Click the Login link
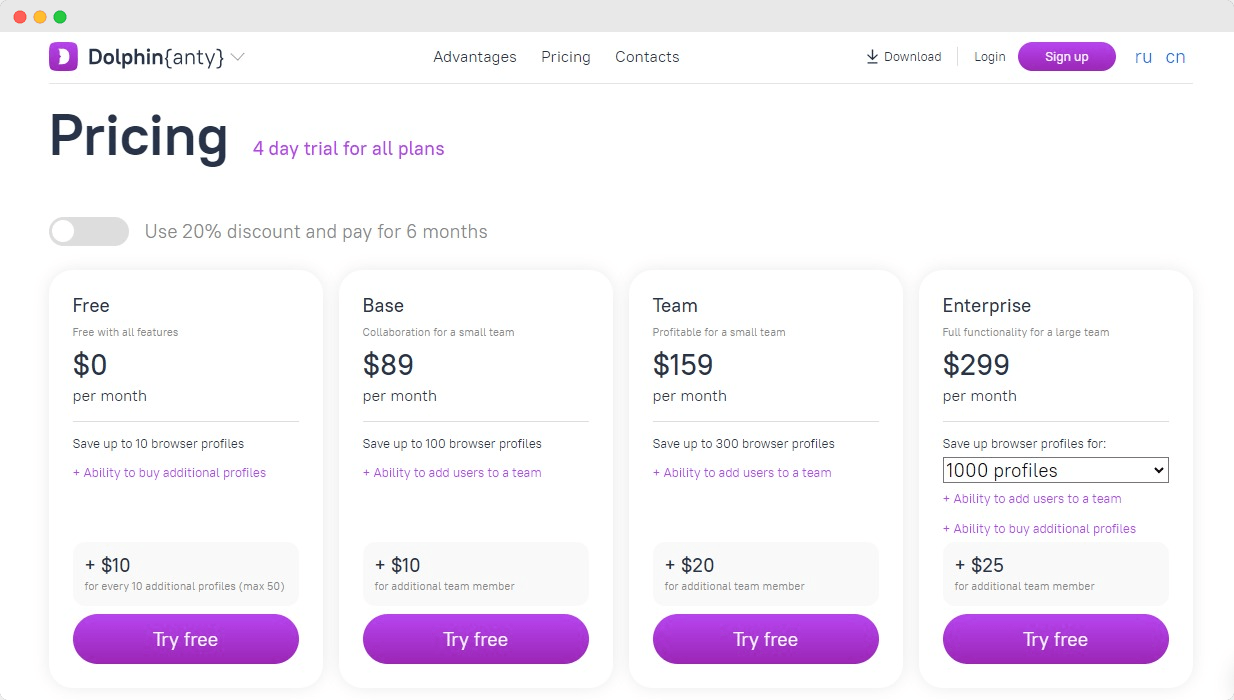Viewport: 1234px width, 700px height. coord(990,57)
